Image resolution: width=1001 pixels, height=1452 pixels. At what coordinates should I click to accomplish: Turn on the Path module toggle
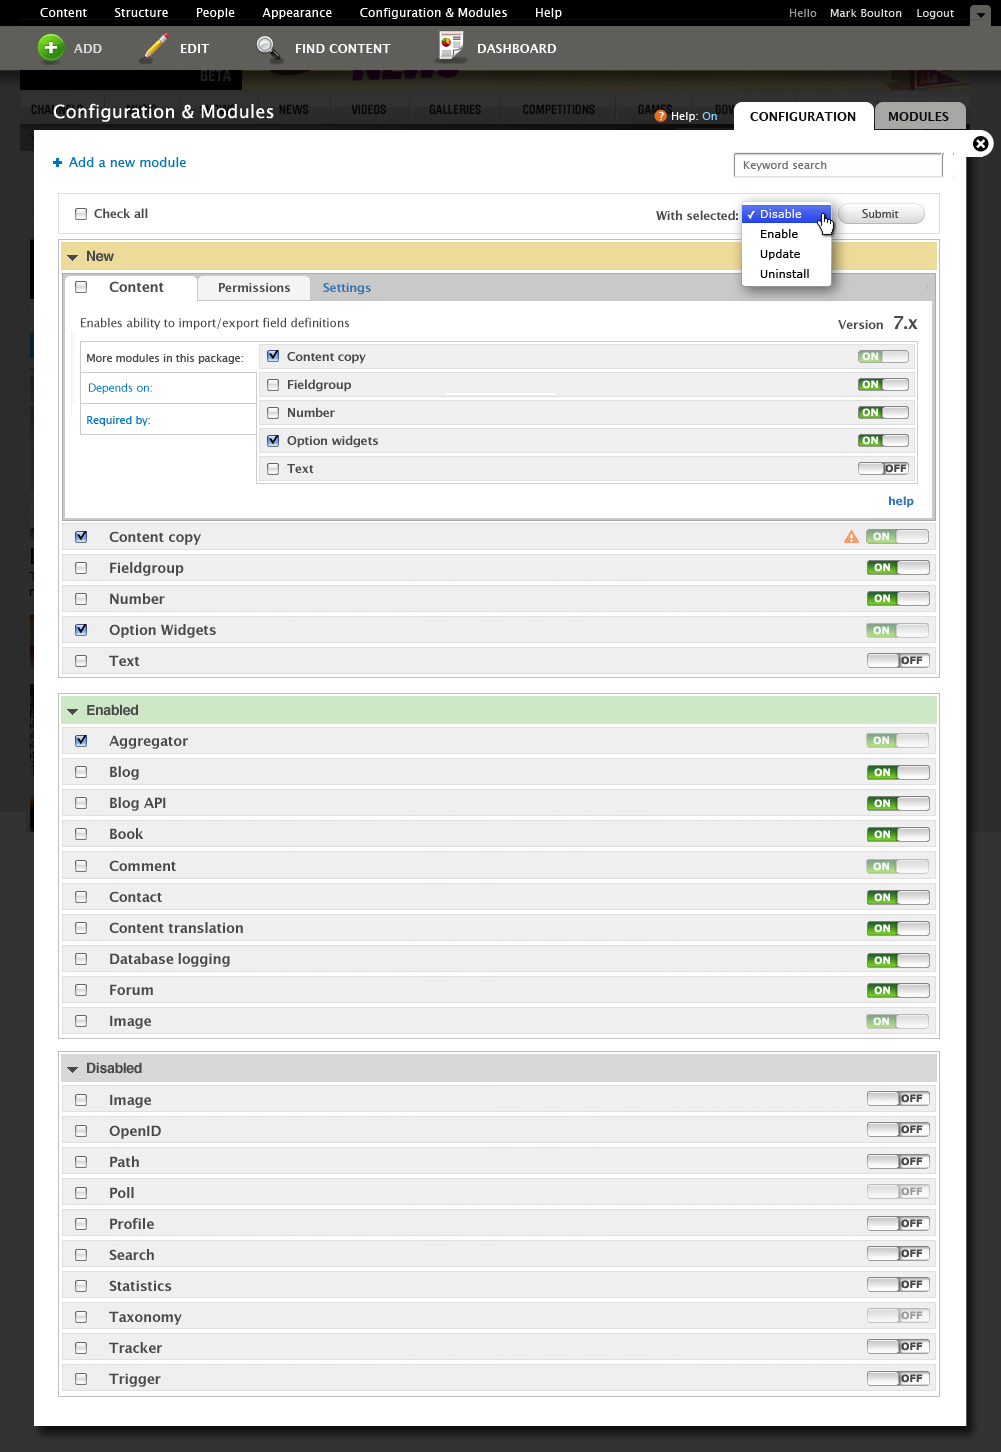point(898,1161)
